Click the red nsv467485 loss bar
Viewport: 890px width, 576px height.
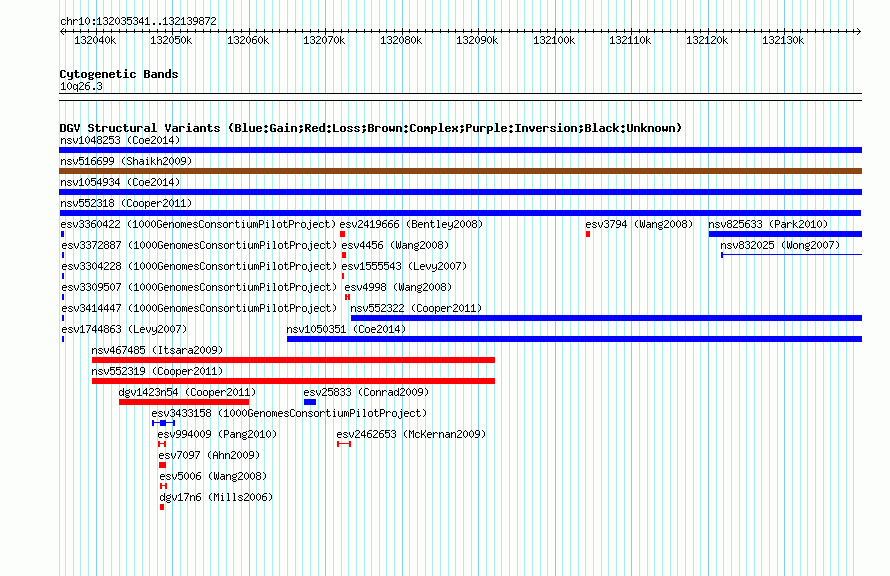293,360
